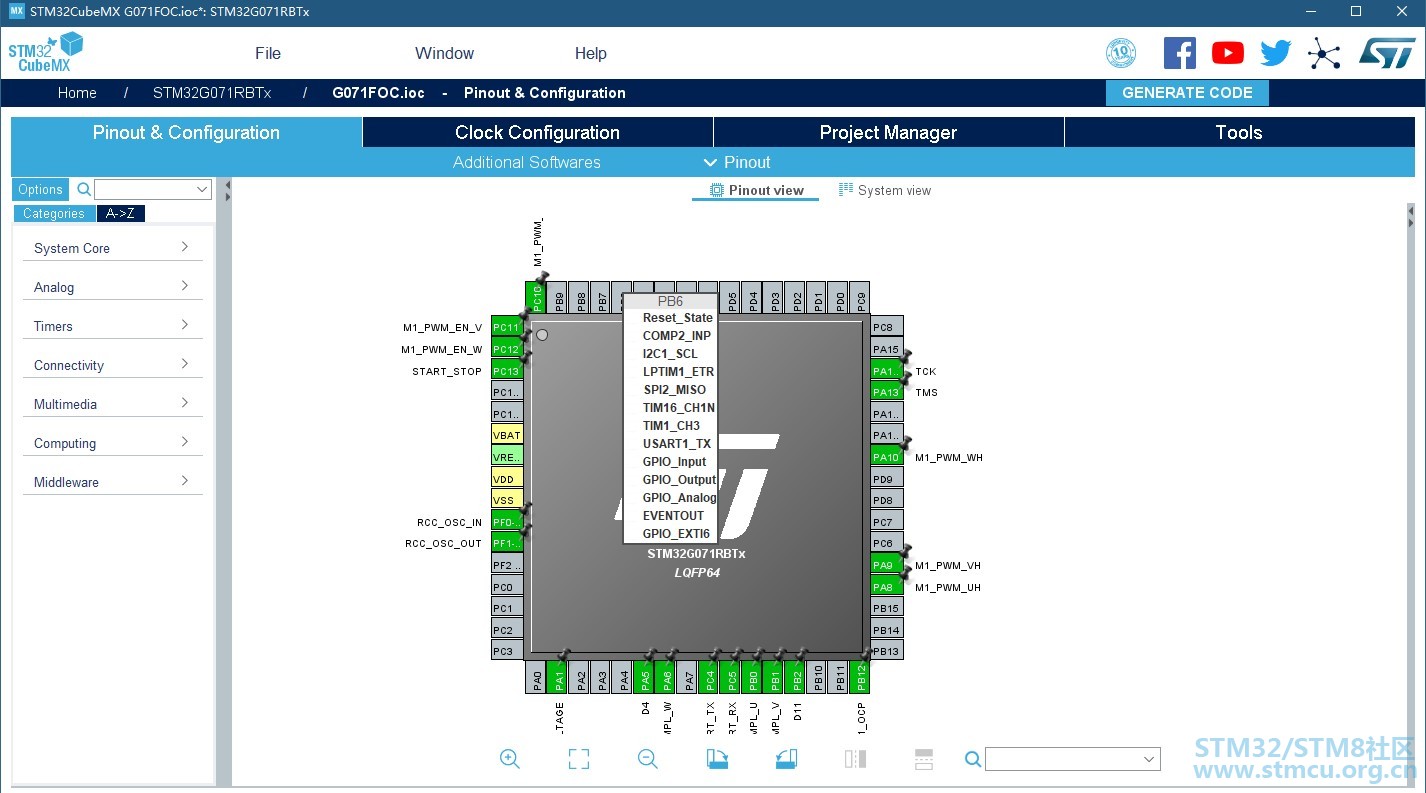Expand the Multimedia category
The width and height of the screenshot is (1426, 793).
click(113, 404)
